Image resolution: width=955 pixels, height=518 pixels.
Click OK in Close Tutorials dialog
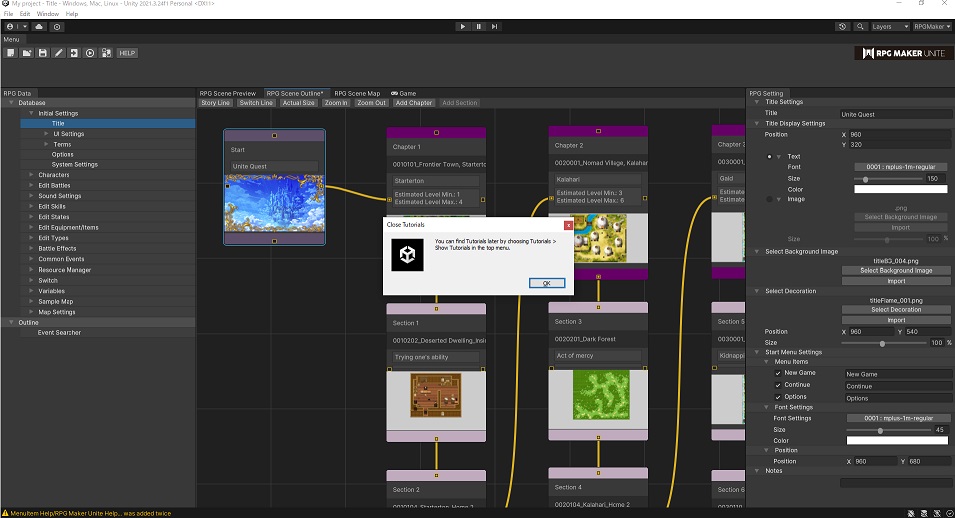546,283
